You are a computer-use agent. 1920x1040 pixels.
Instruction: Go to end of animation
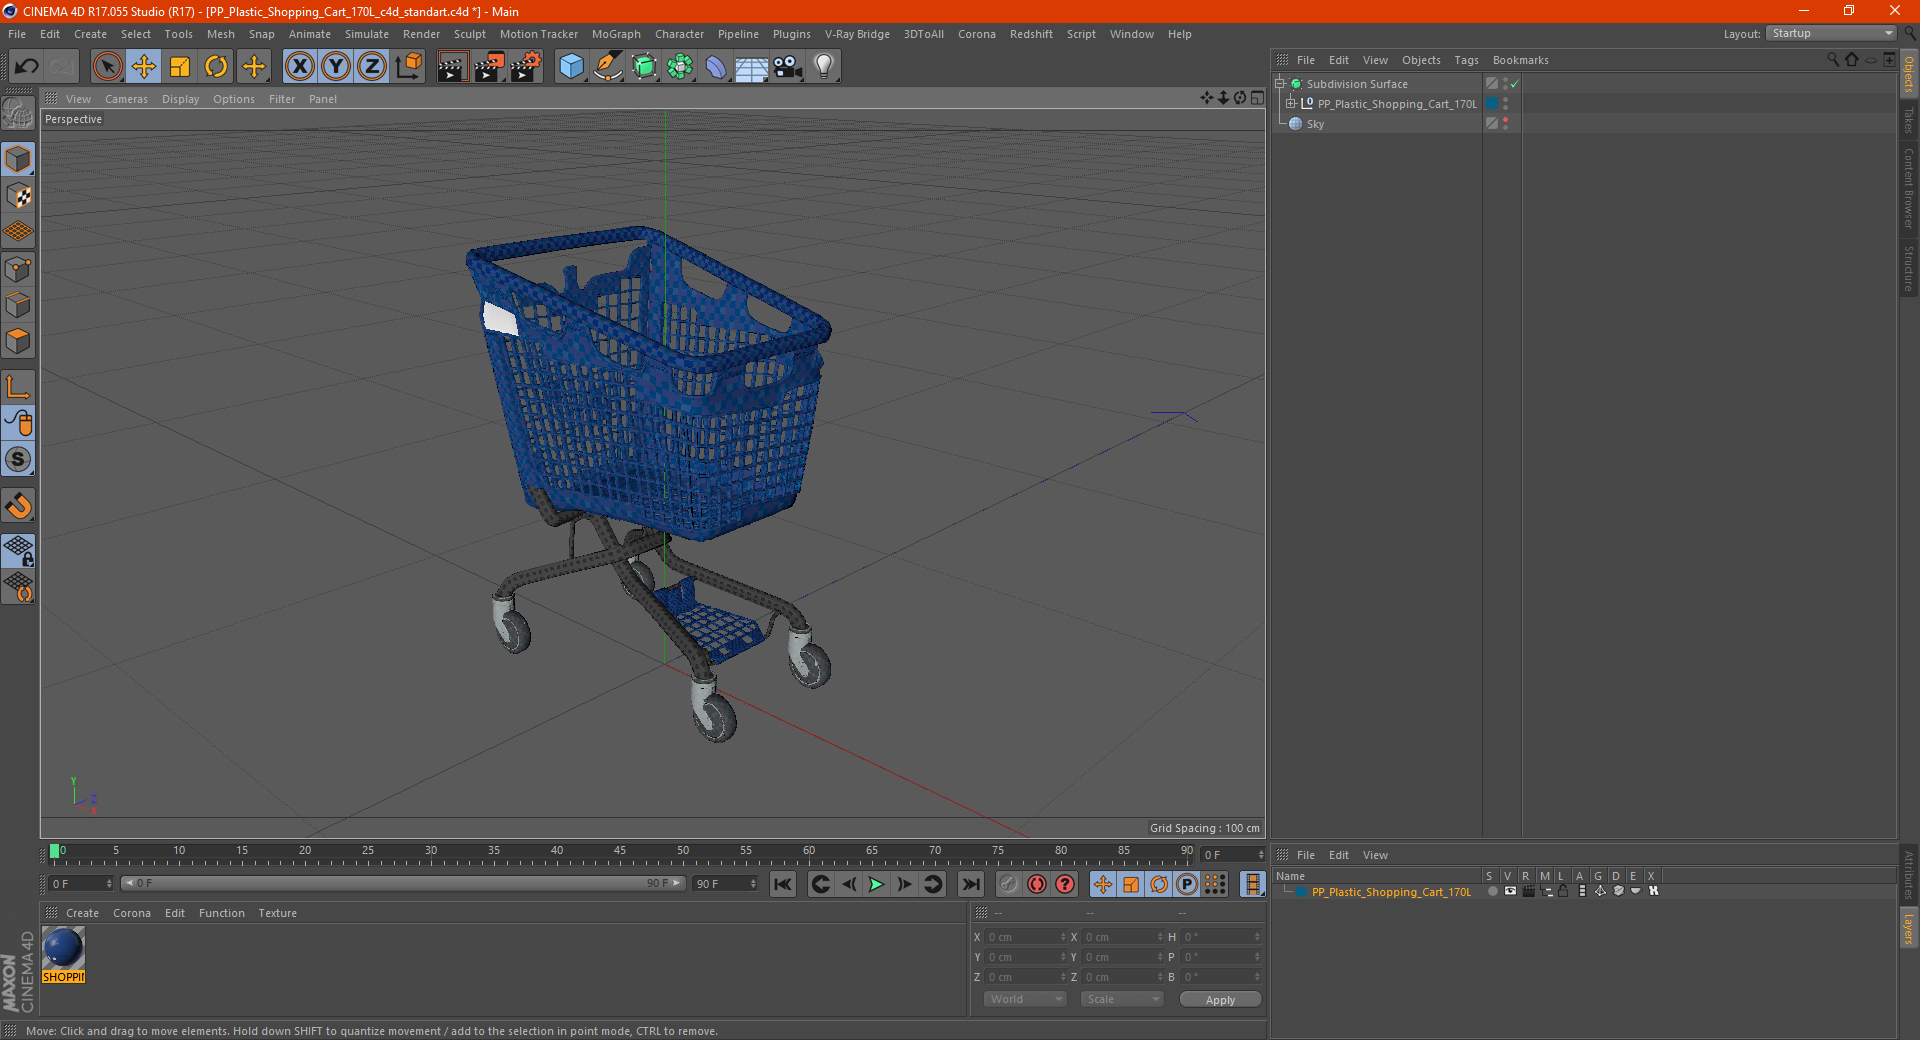[970, 884]
